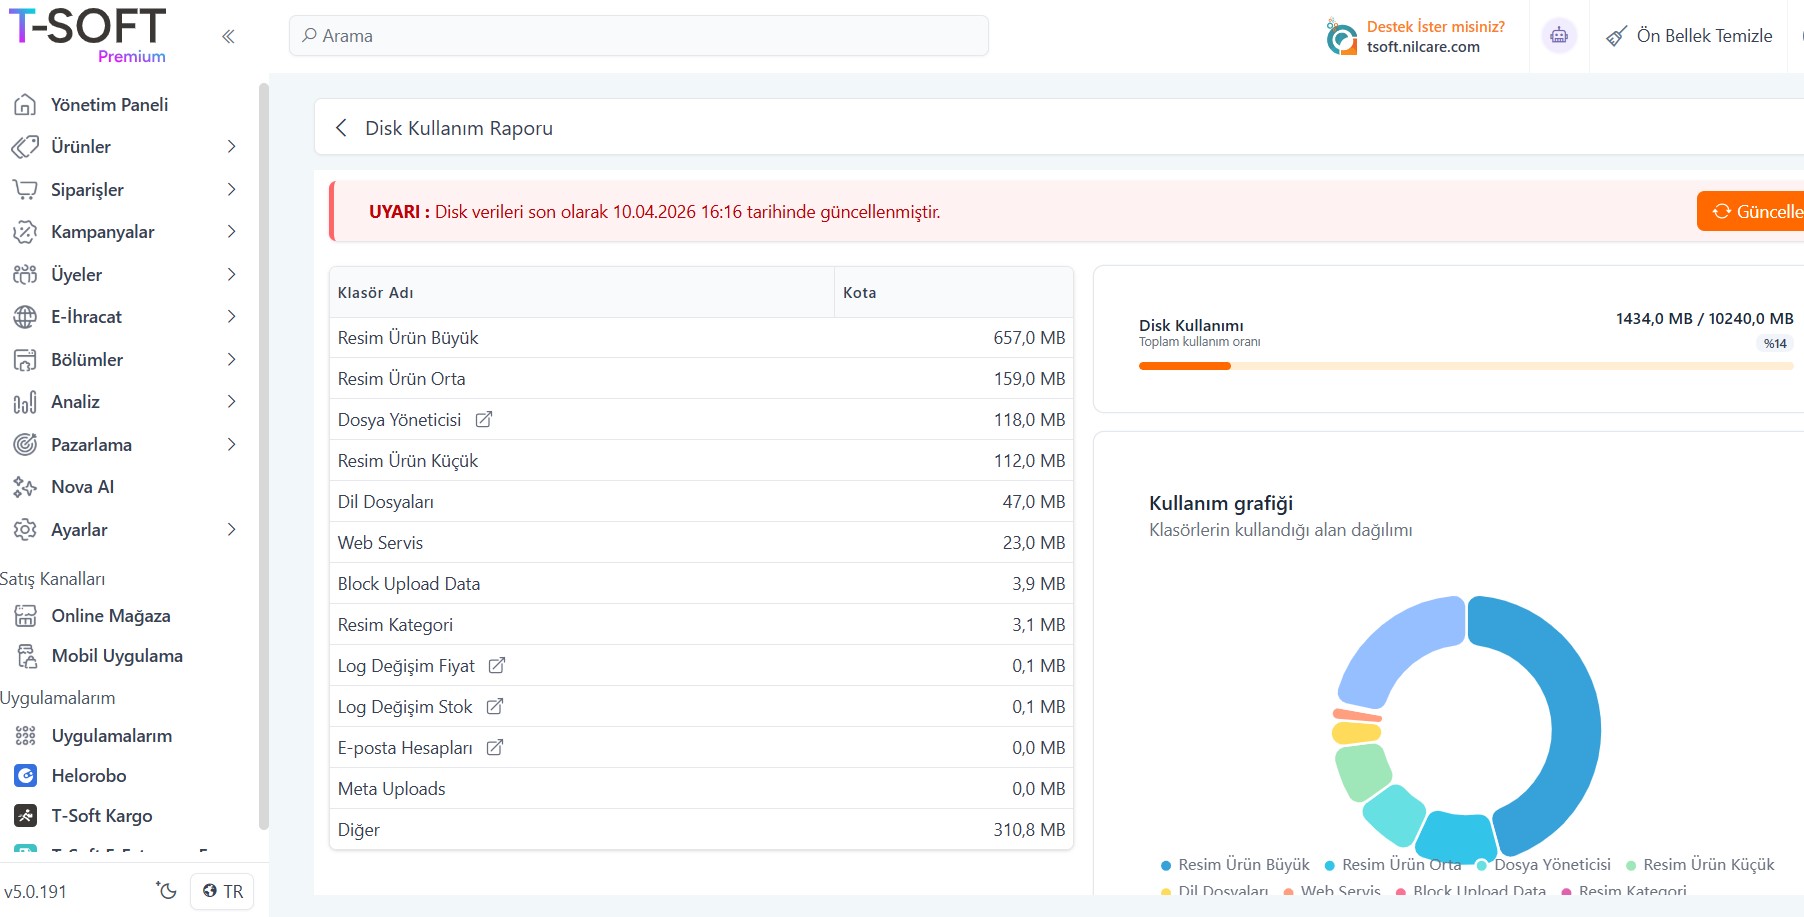Open the Dosya Yöneticisi external link icon
The width and height of the screenshot is (1804, 917).
(x=484, y=420)
